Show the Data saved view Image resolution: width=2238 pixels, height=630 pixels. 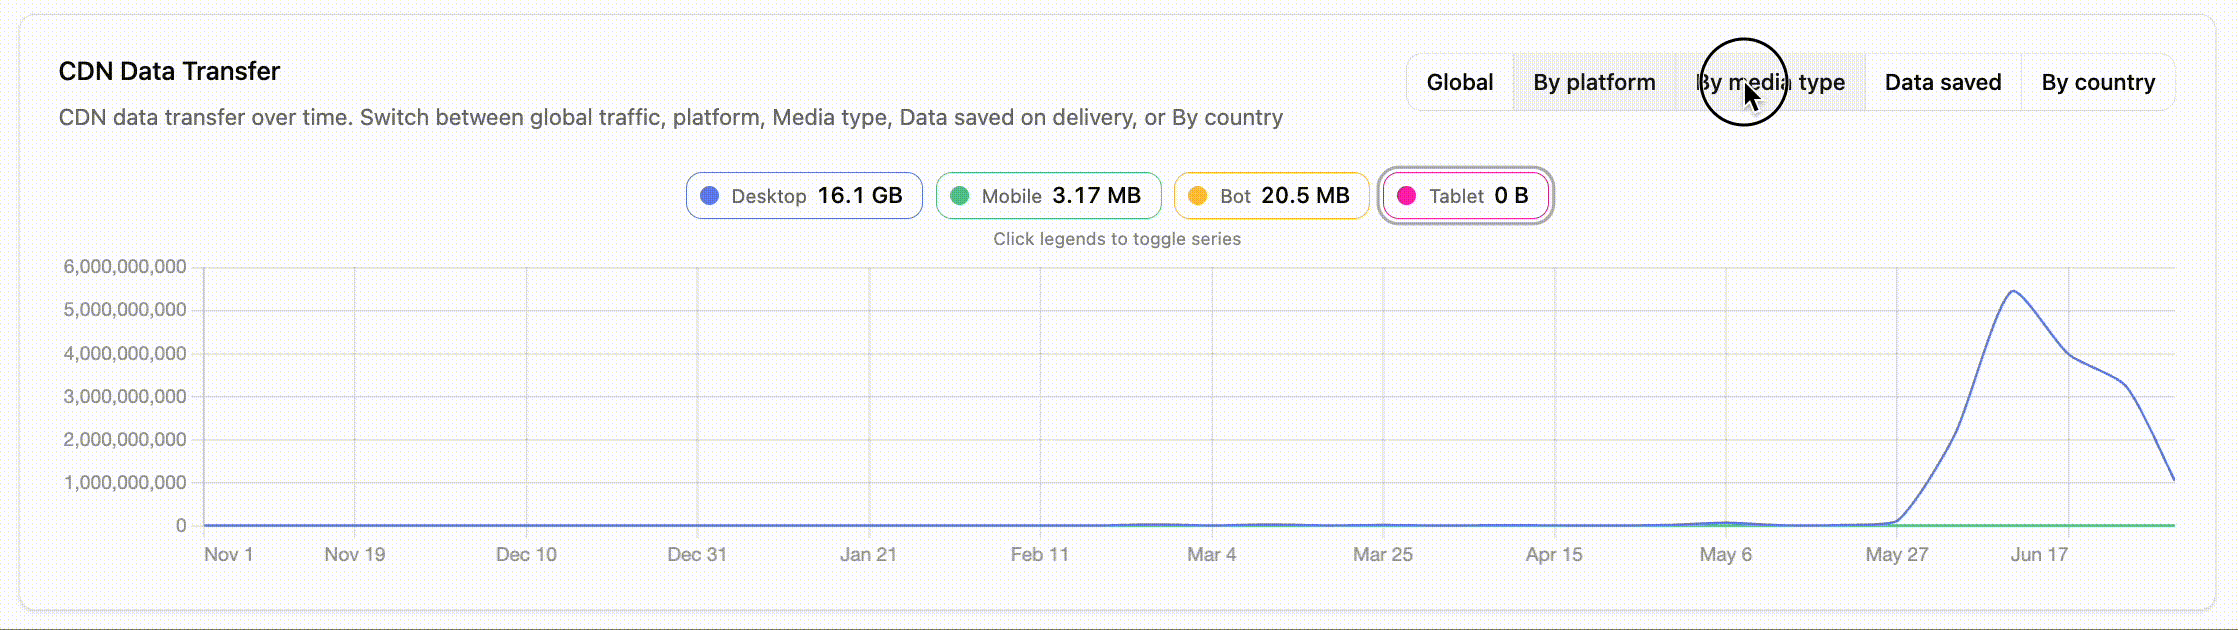click(1943, 82)
